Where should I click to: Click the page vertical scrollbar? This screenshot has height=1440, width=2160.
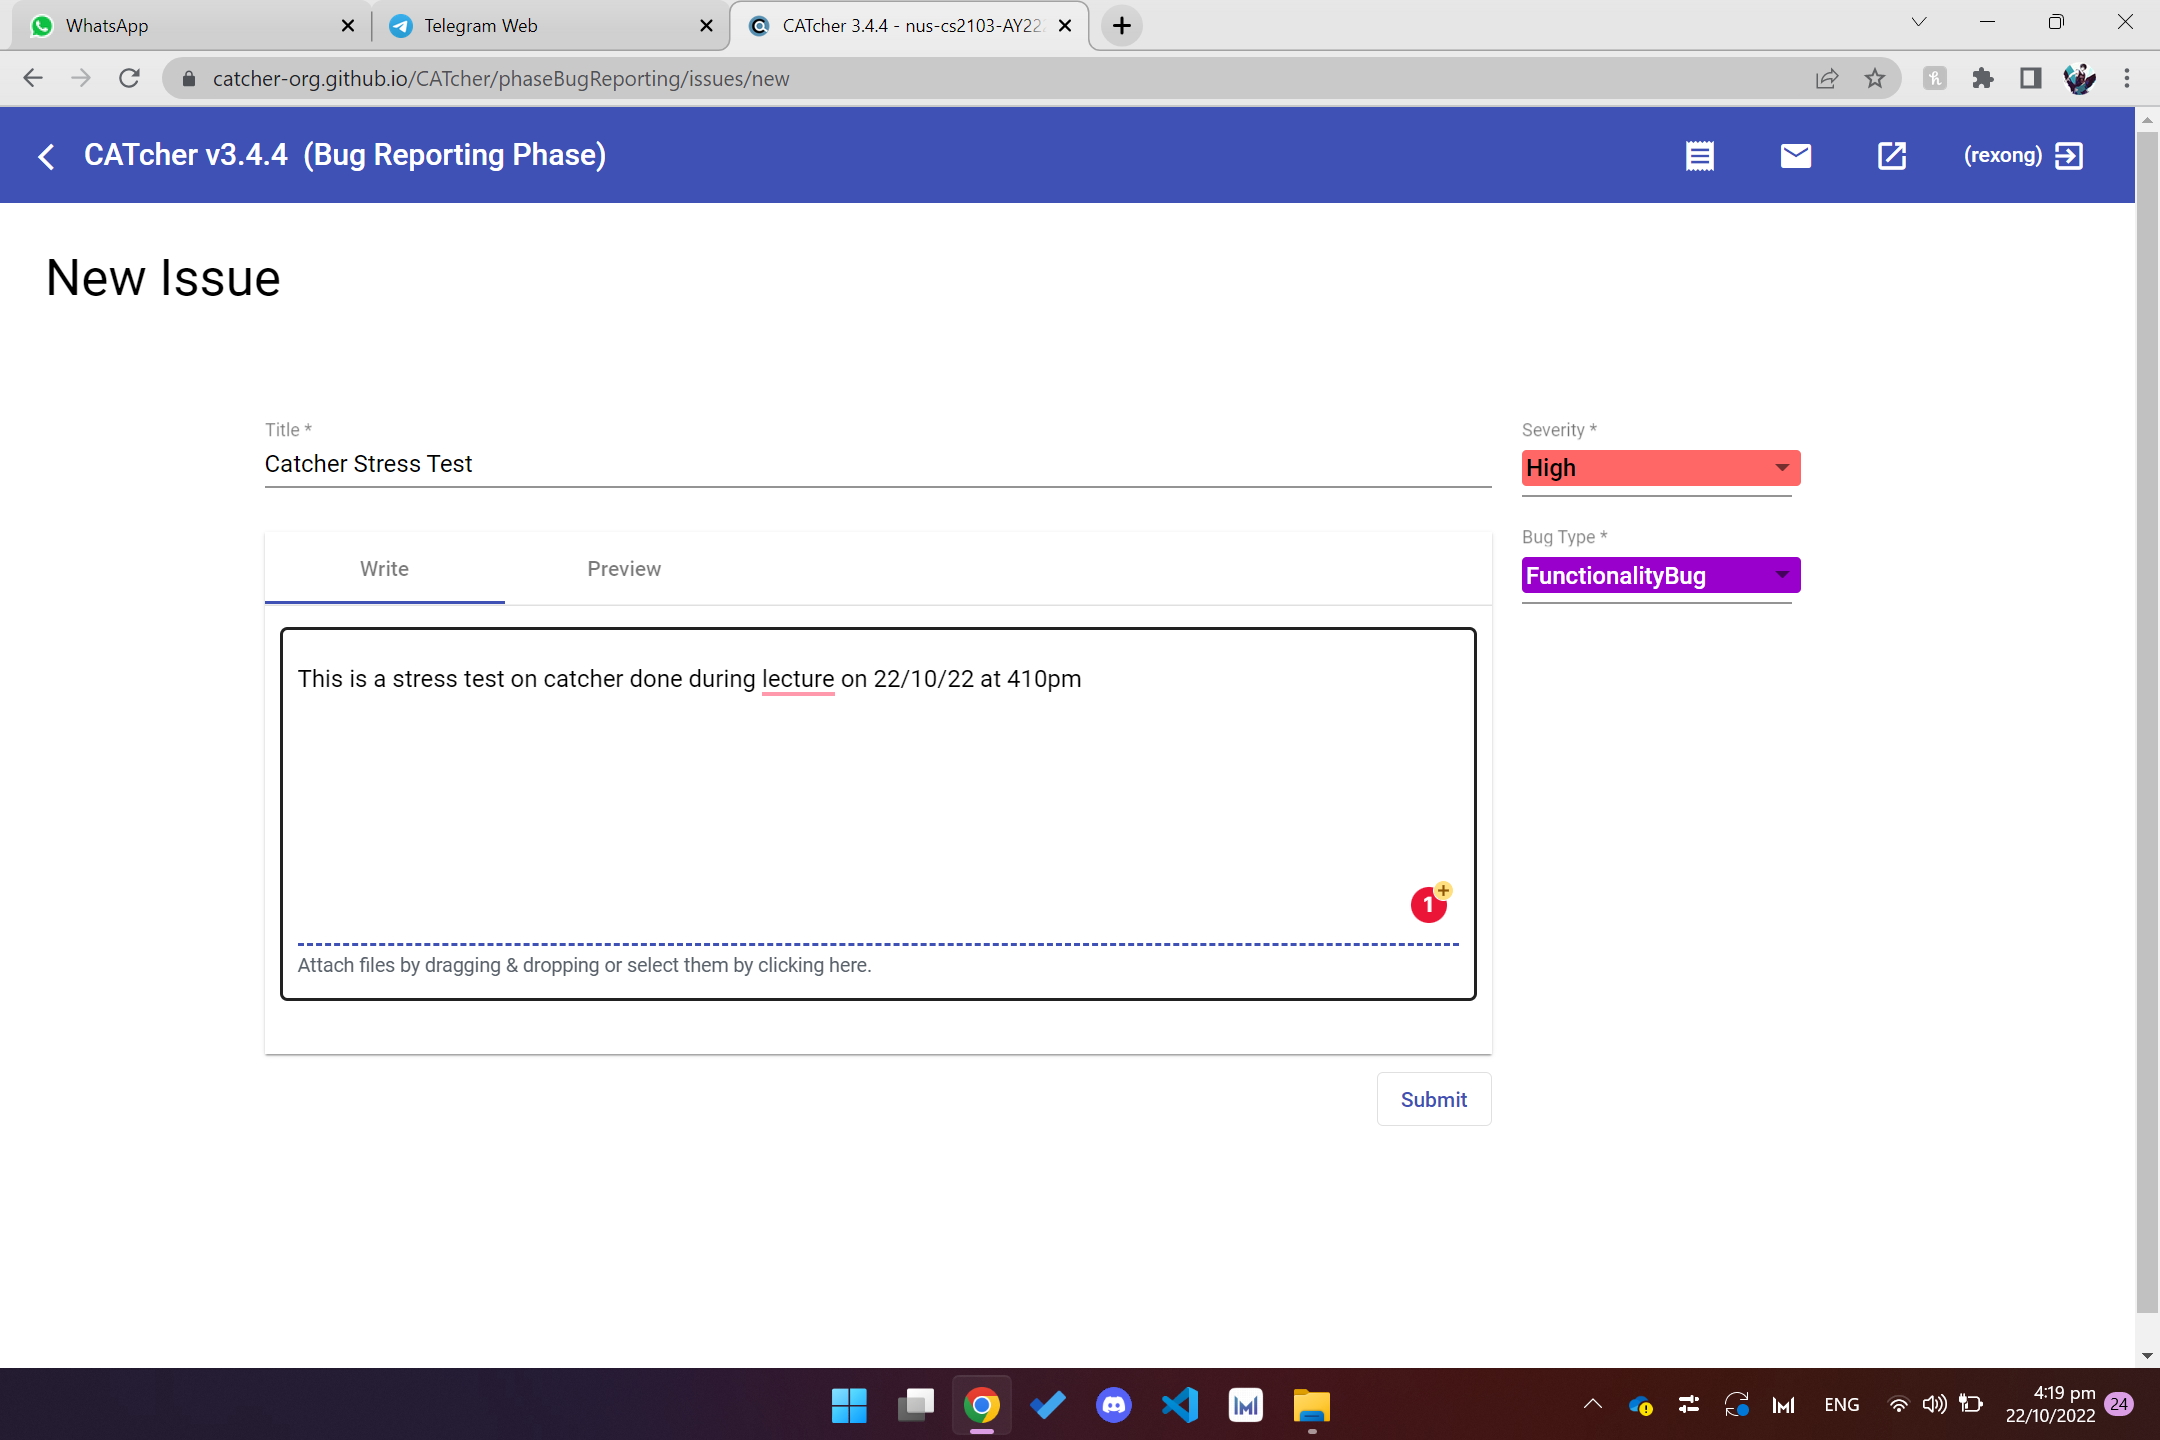point(2146,700)
